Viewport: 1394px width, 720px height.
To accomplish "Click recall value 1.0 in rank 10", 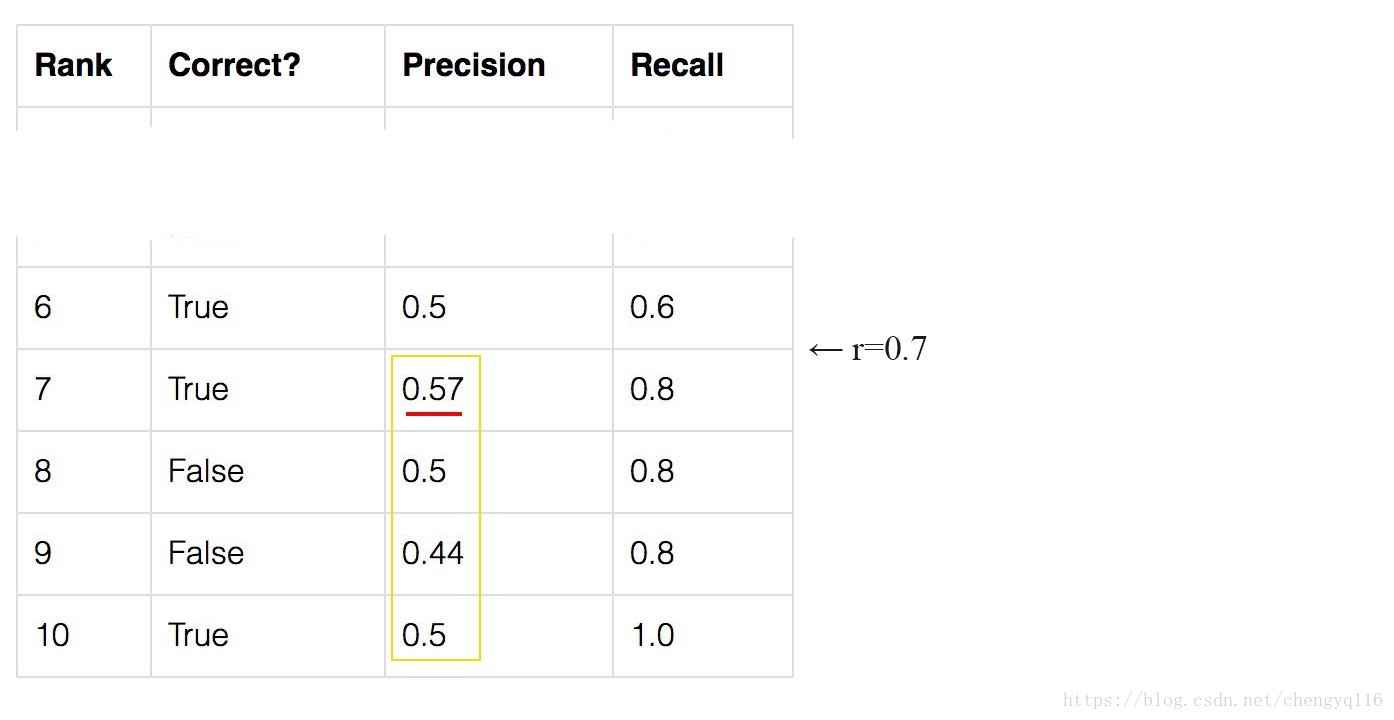I will coord(652,635).
